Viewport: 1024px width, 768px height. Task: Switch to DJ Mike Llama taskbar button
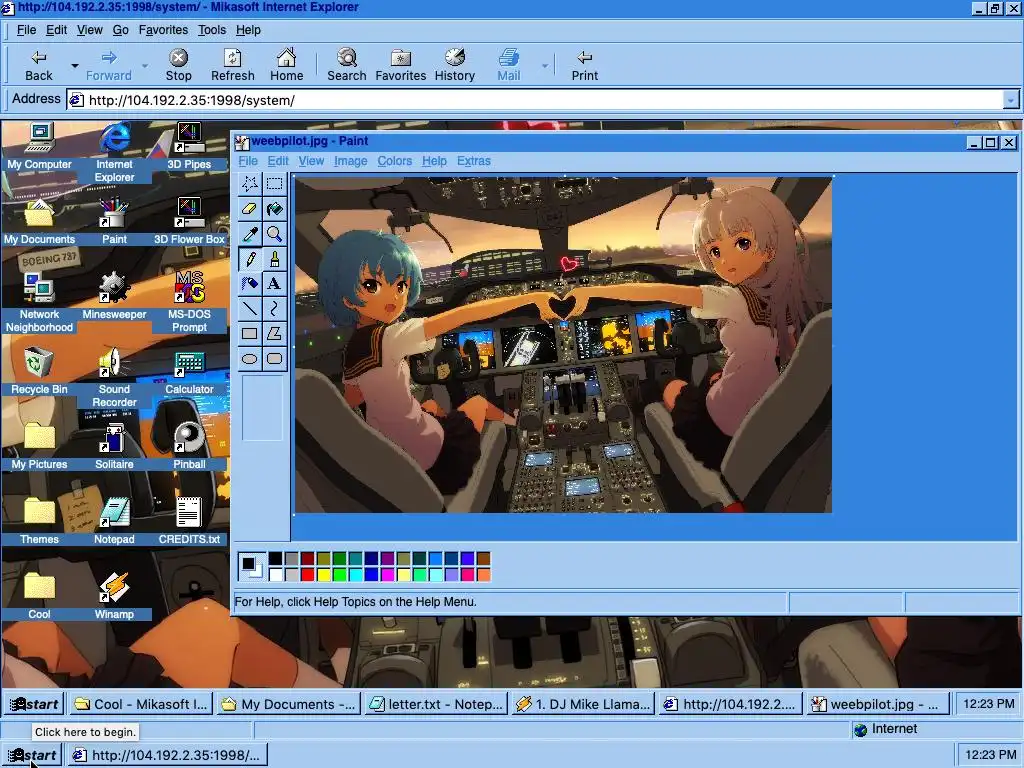click(x=583, y=704)
